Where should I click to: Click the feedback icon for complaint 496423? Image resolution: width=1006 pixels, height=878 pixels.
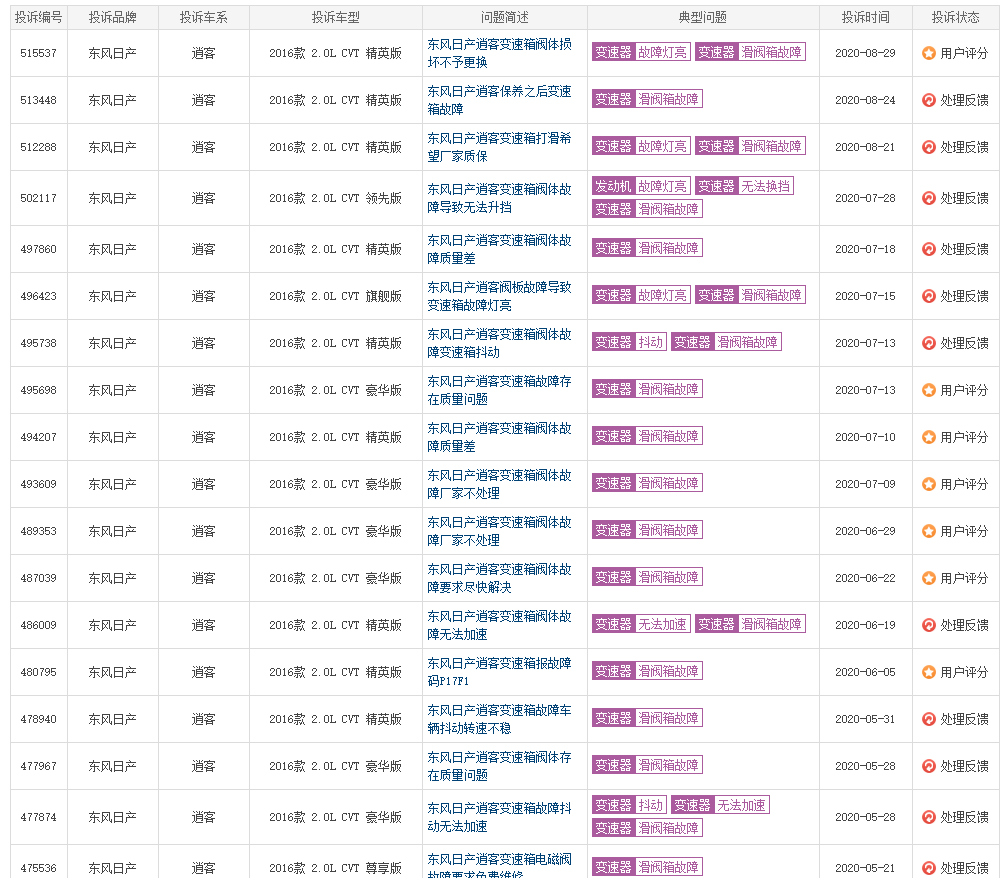pos(928,296)
